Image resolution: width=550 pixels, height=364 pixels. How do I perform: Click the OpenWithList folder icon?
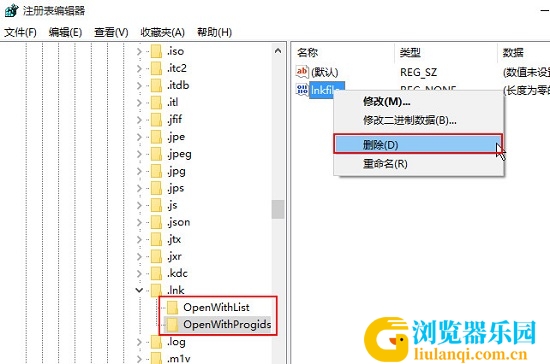pyautogui.click(x=172, y=308)
